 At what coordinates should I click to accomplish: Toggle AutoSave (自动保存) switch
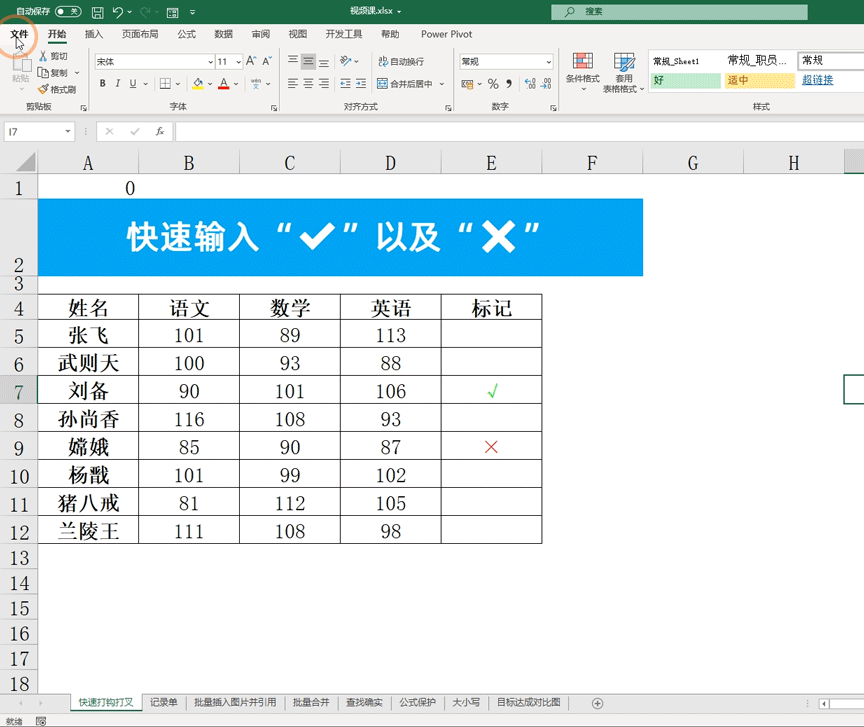[68, 12]
